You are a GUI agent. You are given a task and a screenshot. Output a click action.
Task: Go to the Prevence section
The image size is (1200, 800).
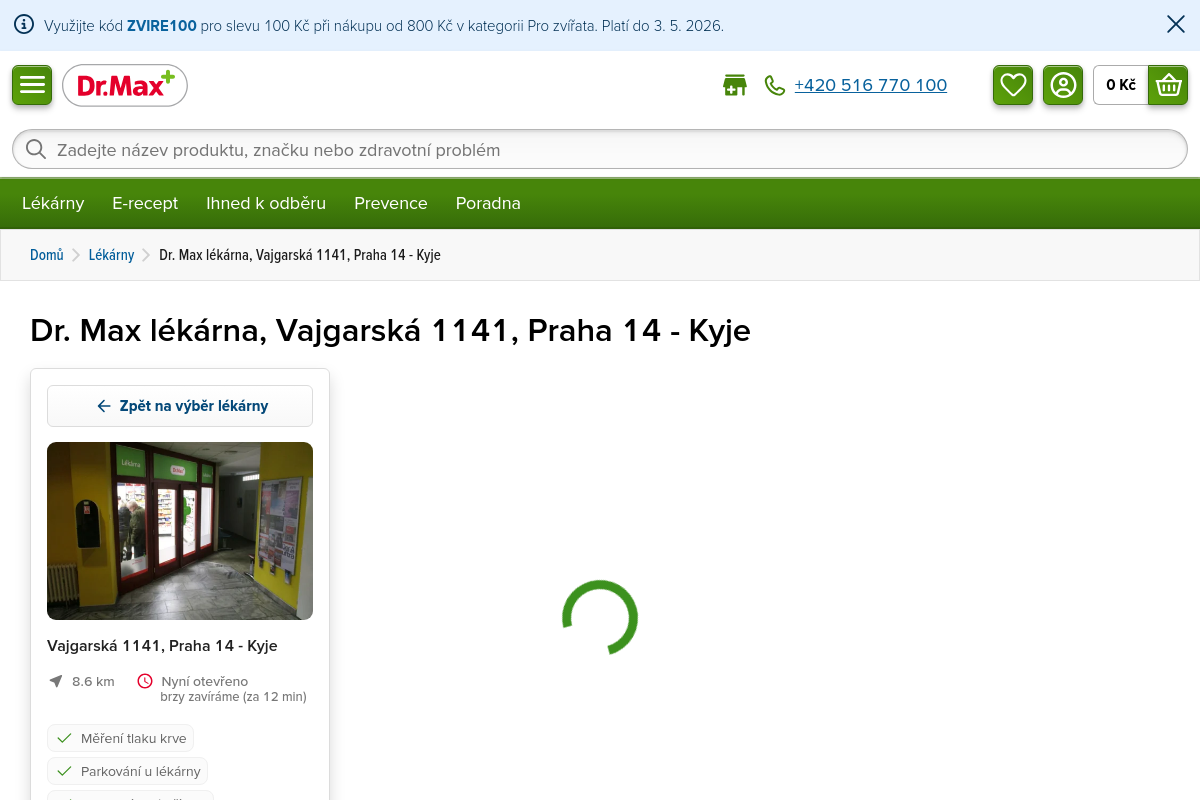(391, 203)
